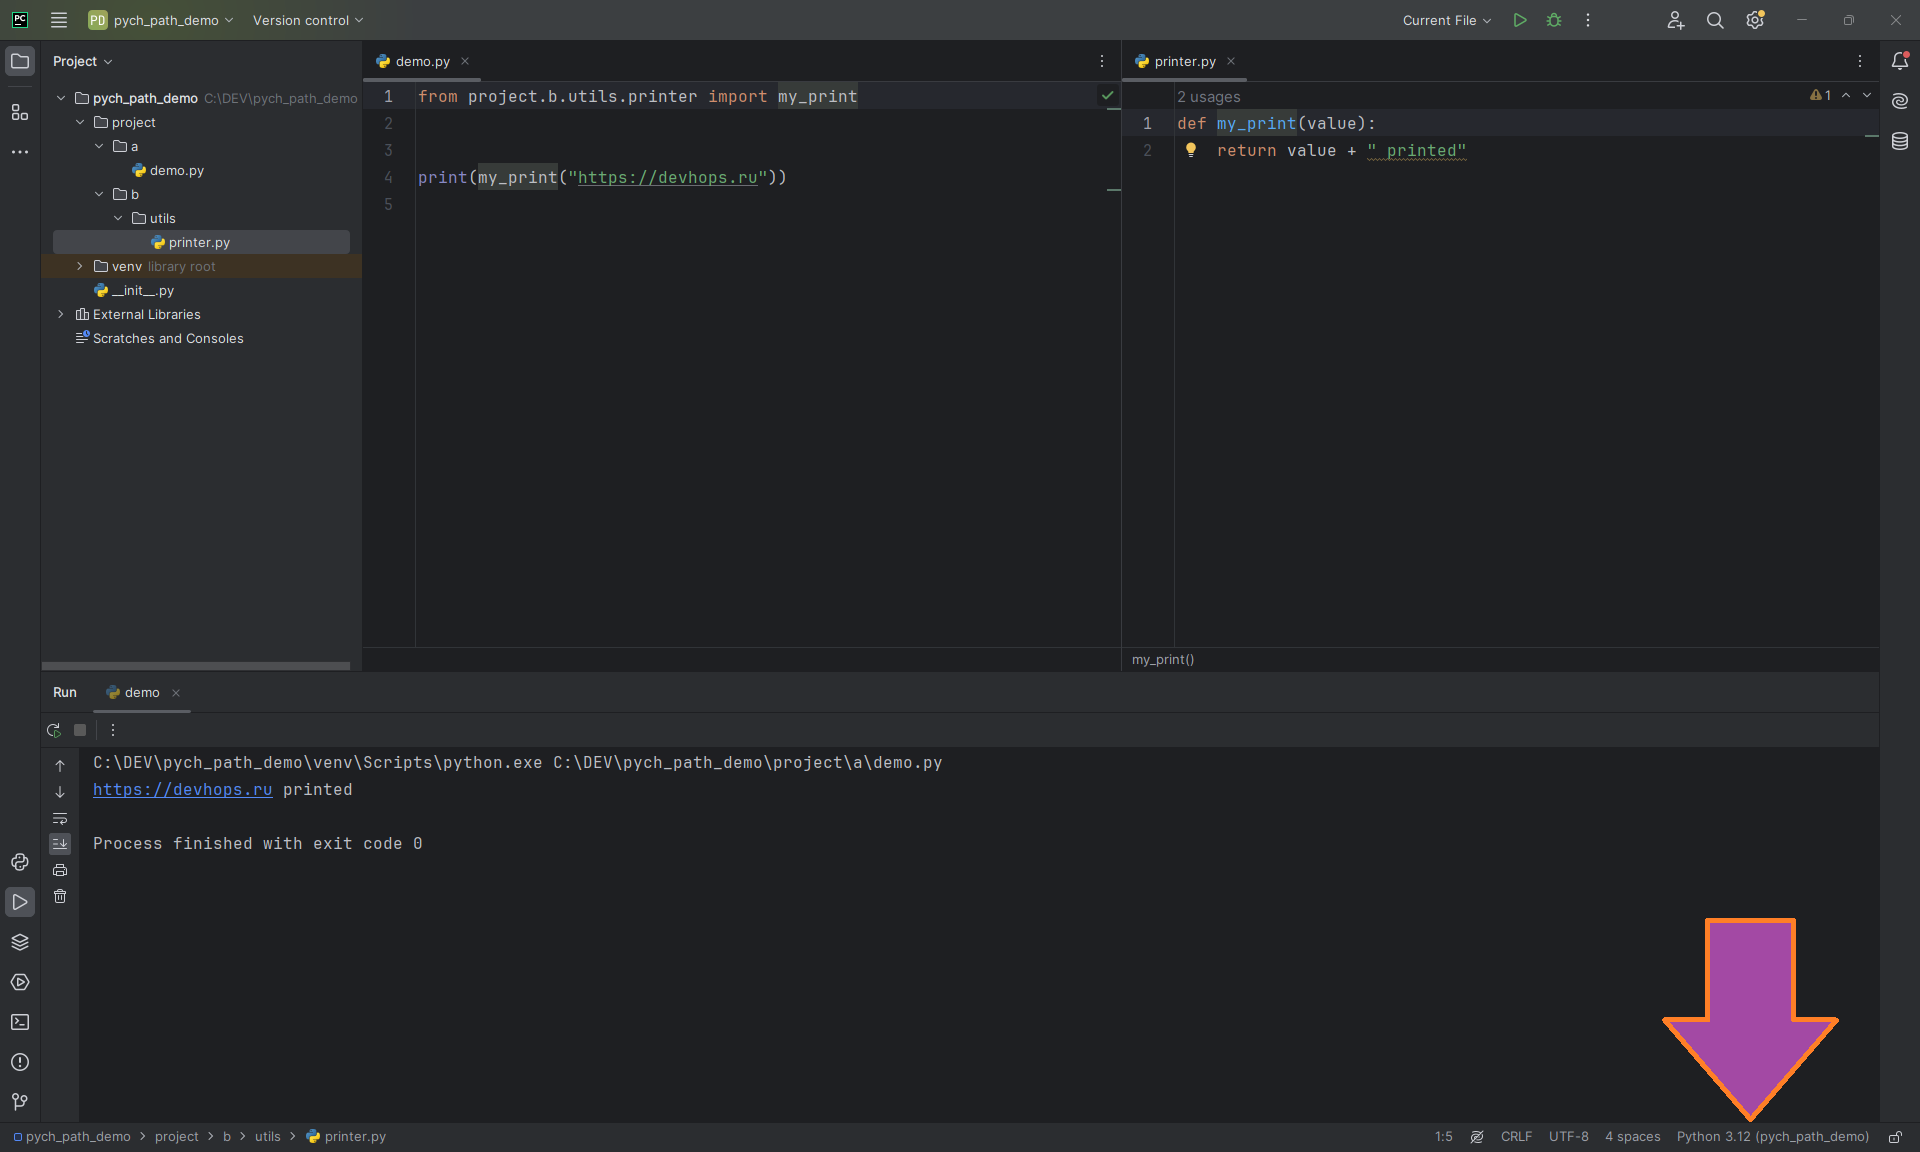Viewport: 1920px width, 1152px height.
Task: Toggle the Run tool window icon
Action: click(20, 902)
